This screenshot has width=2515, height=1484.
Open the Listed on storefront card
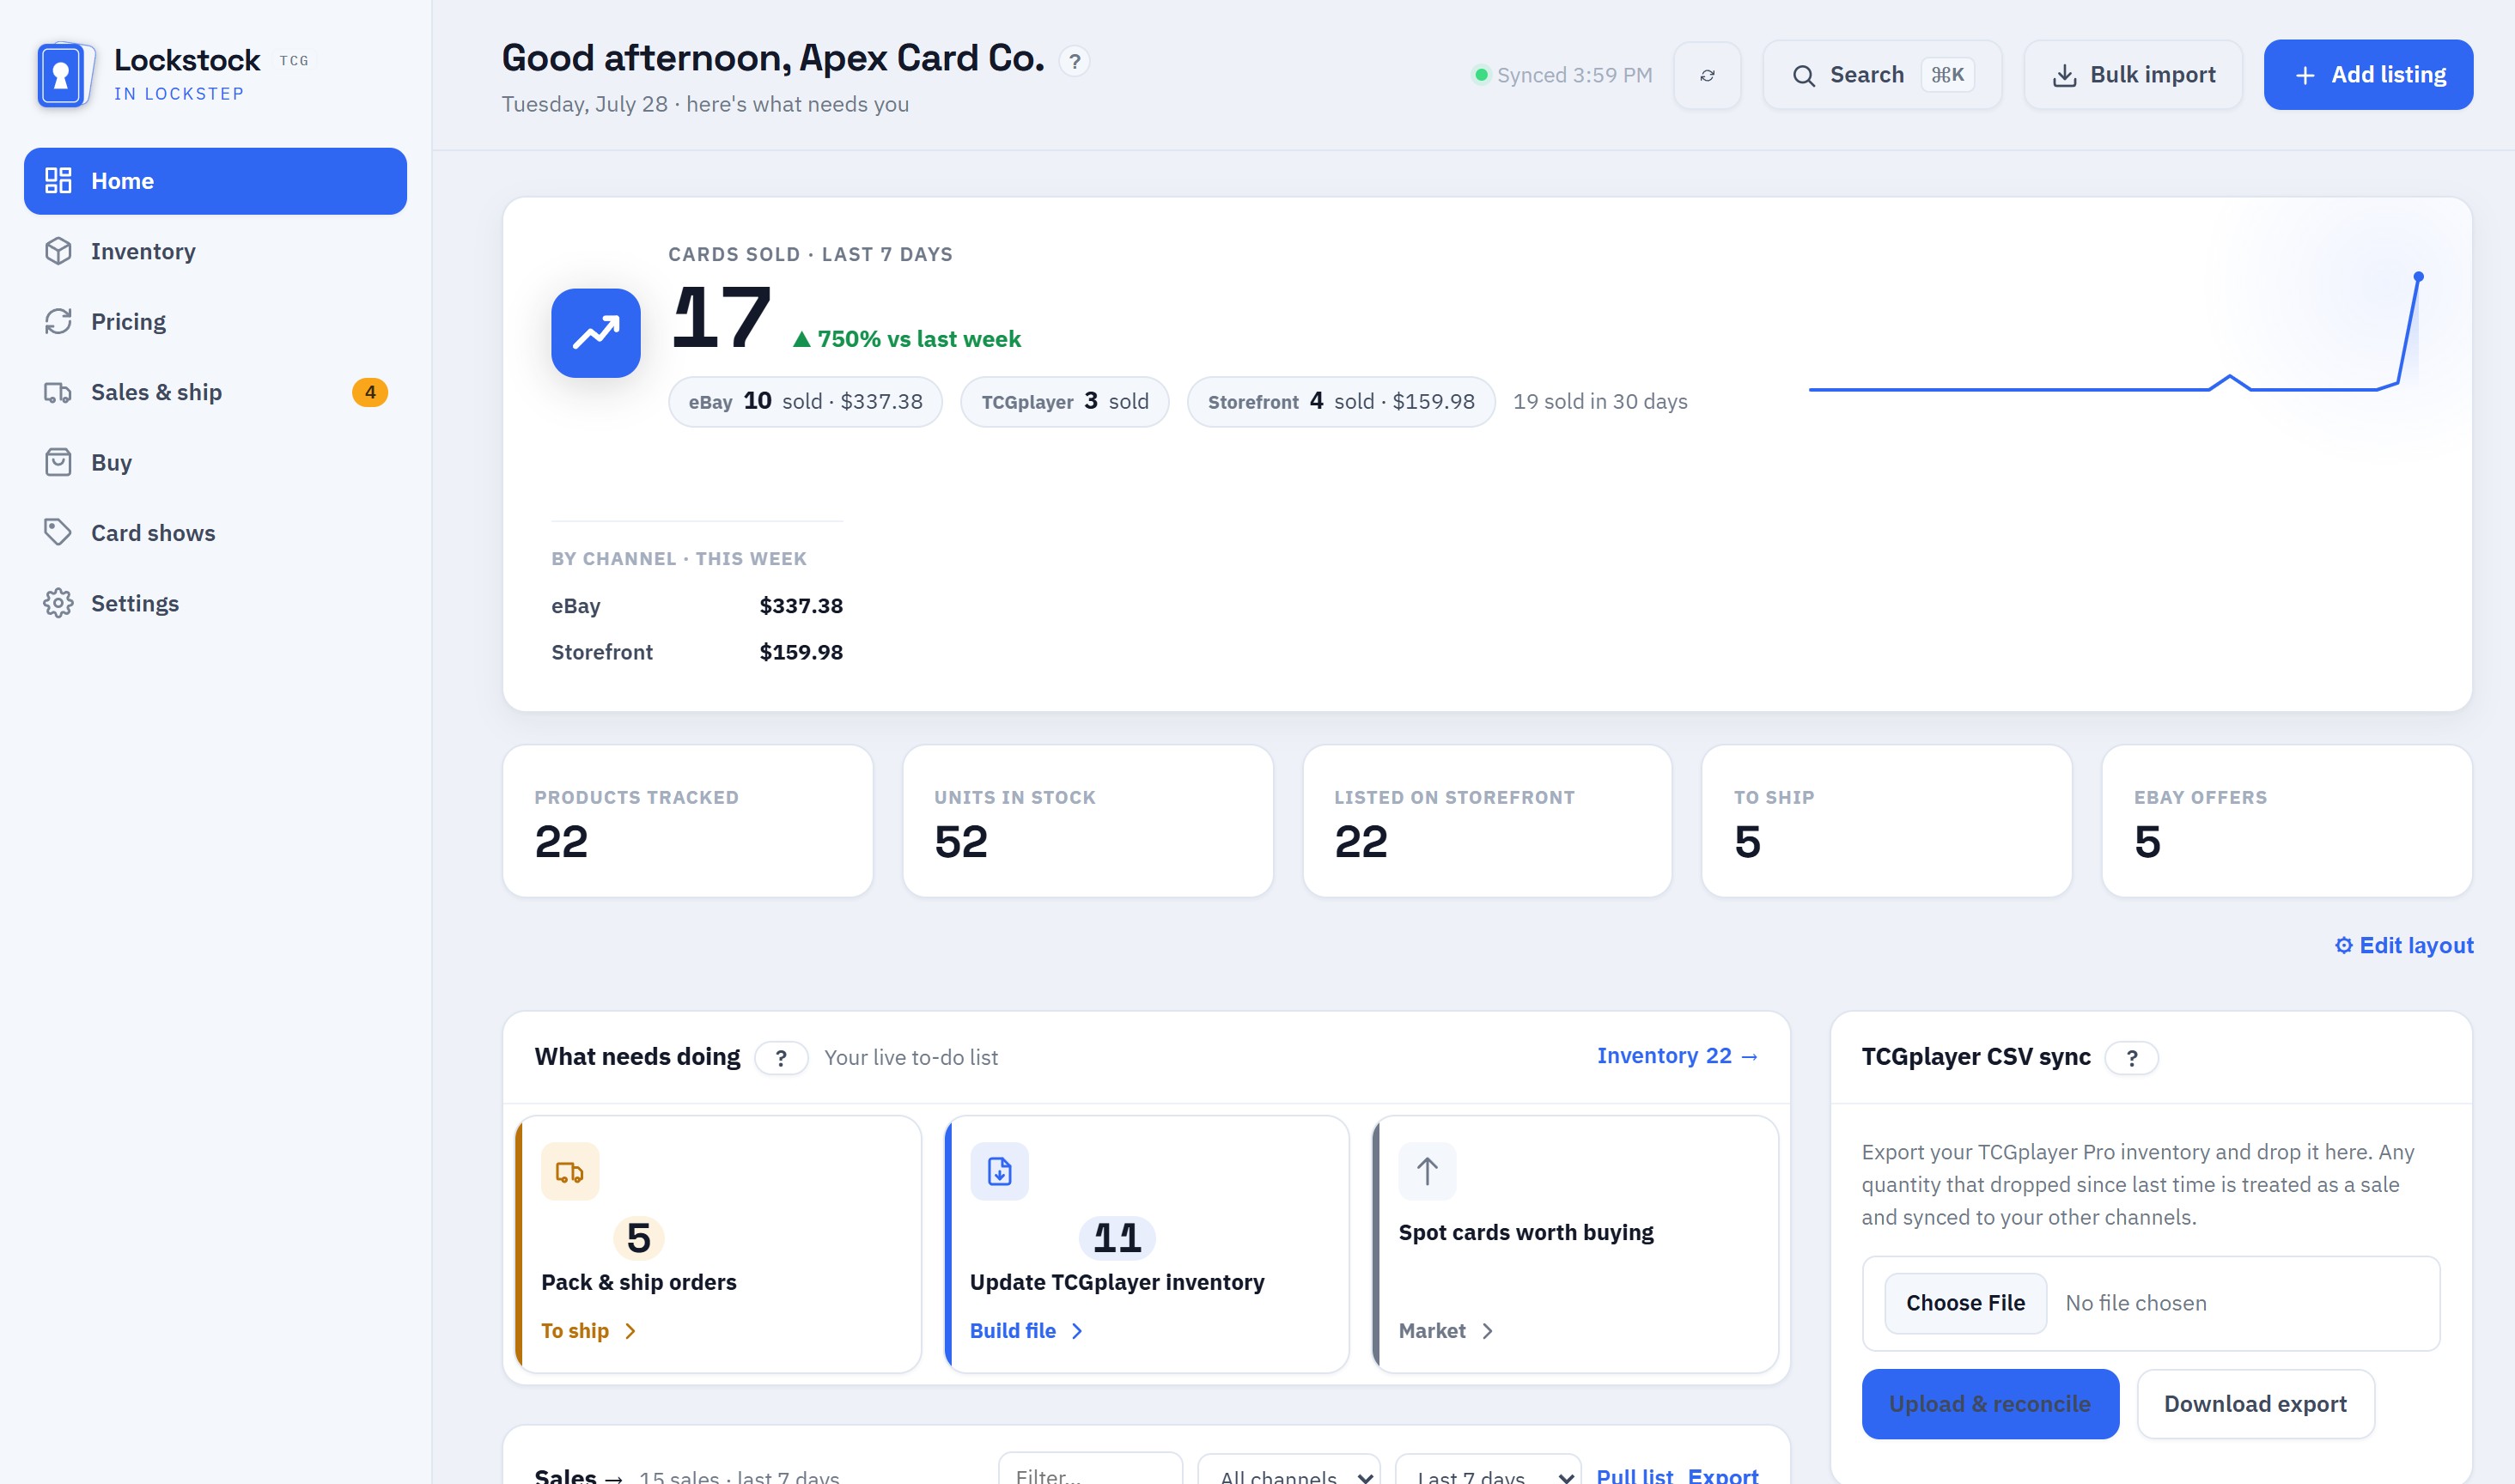coord(1487,821)
